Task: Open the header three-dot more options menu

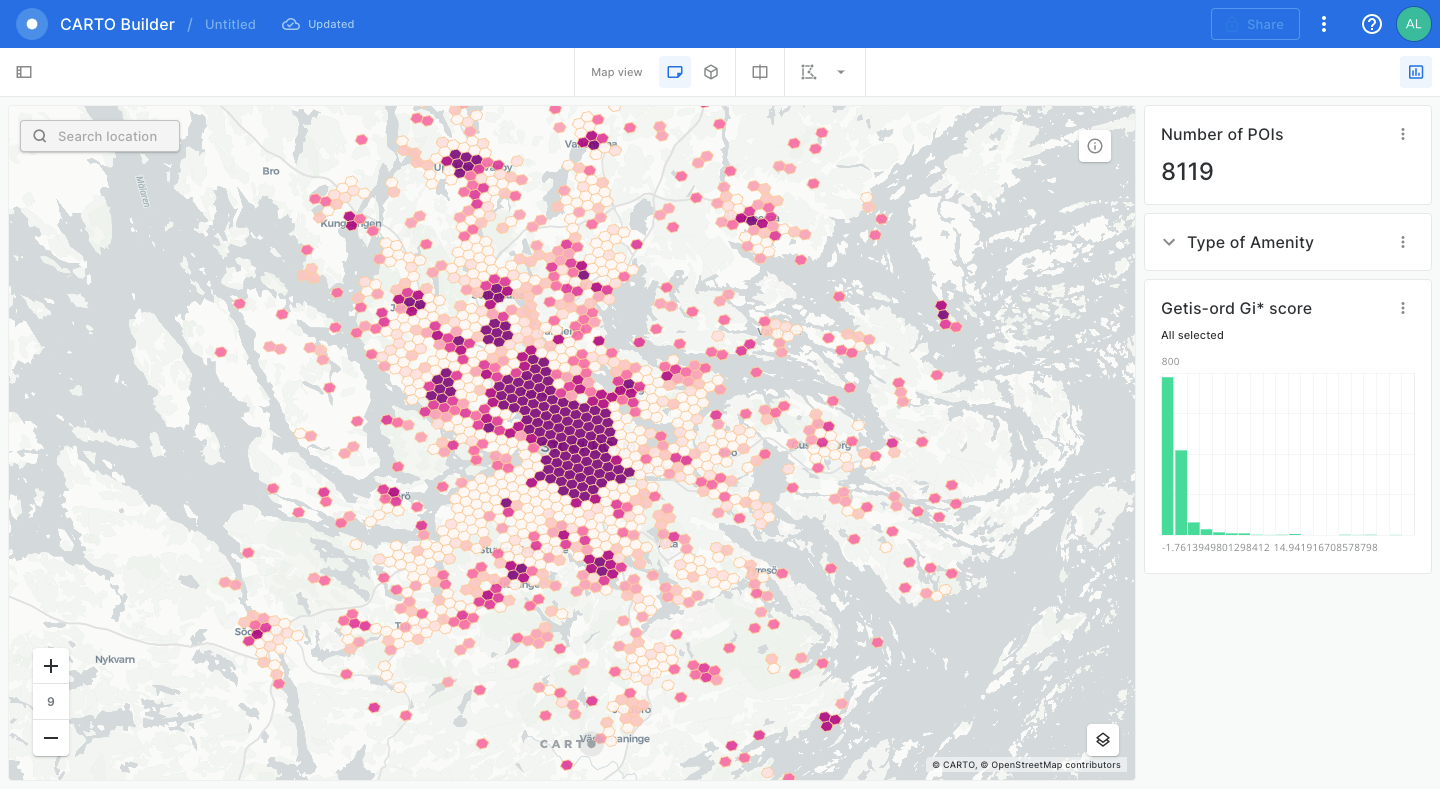Action: pyautogui.click(x=1324, y=24)
